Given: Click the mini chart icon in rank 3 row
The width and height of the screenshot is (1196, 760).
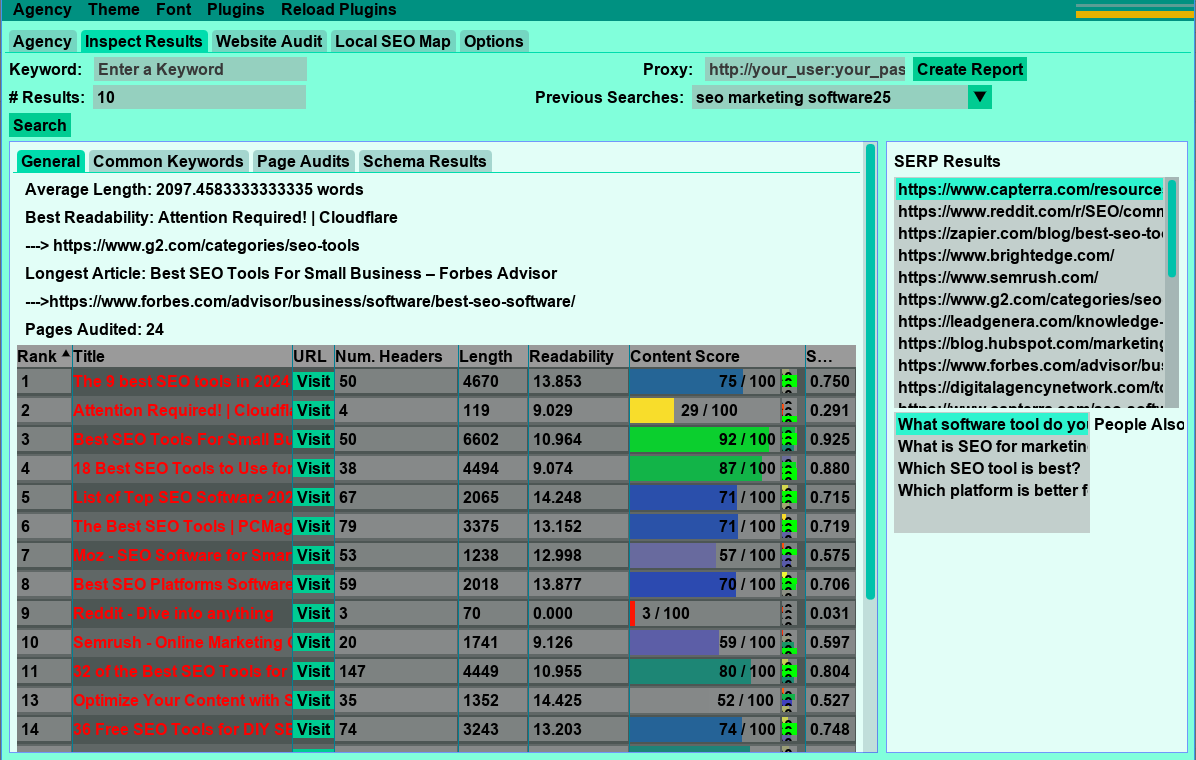Looking at the screenshot, I should click(x=789, y=440).
